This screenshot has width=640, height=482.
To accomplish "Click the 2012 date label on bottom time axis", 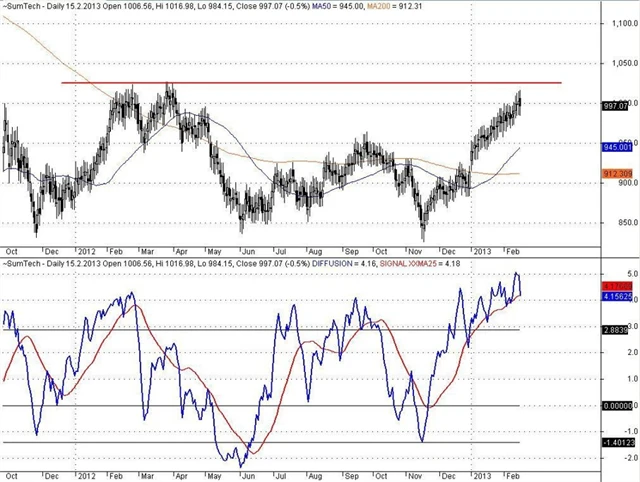I will click(x=85, y=474).
